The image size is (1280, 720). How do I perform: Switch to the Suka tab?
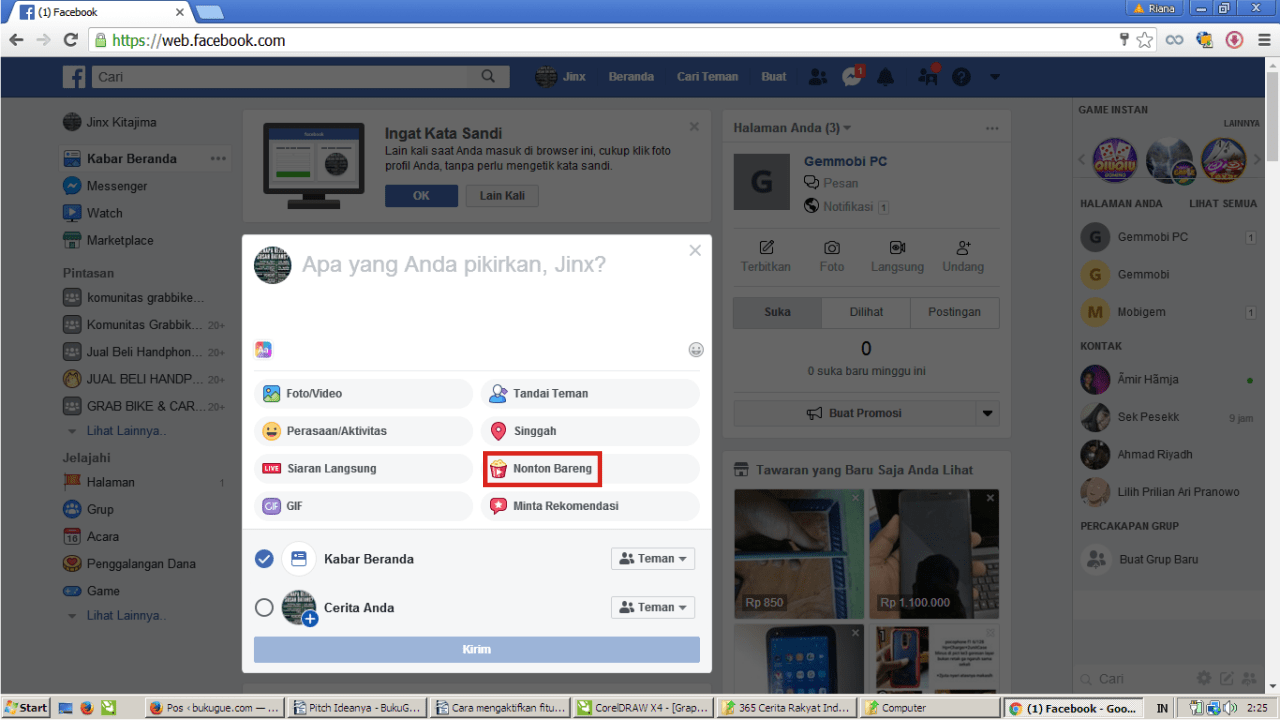[777, 312]
